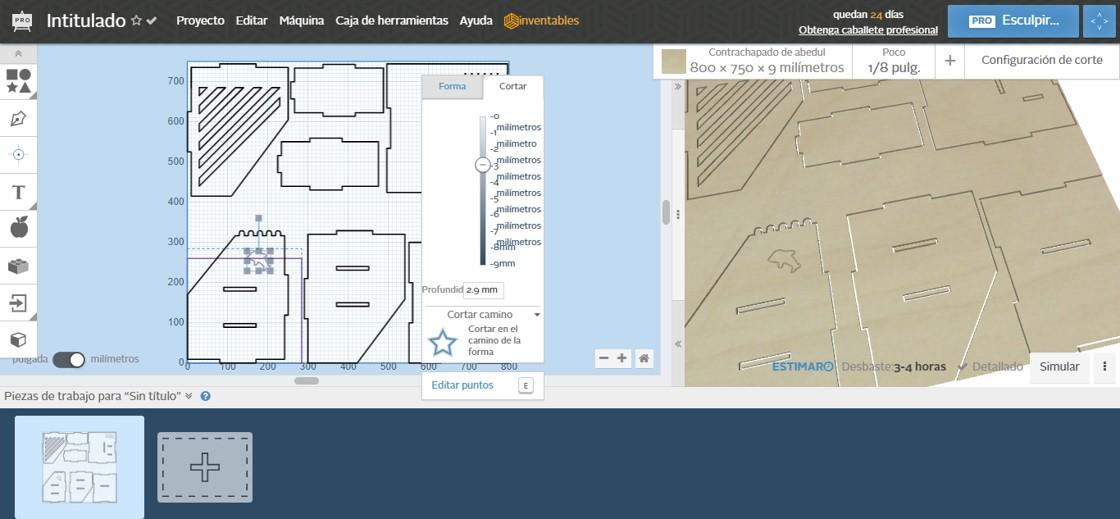Toggle pulgada/milímetros unit switch
Screen dimensions: 1120x519
[x=69, y=359]
